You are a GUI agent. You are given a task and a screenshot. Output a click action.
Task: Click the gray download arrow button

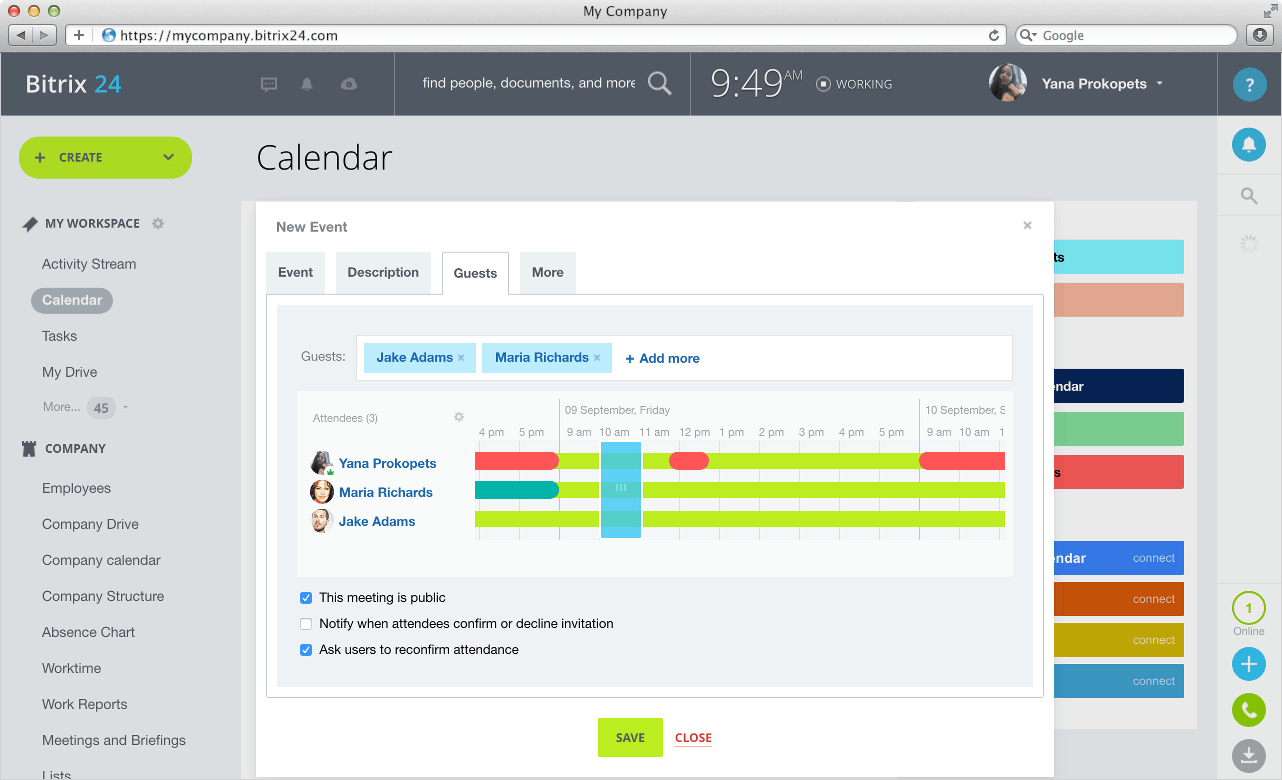click(1249, 756)
